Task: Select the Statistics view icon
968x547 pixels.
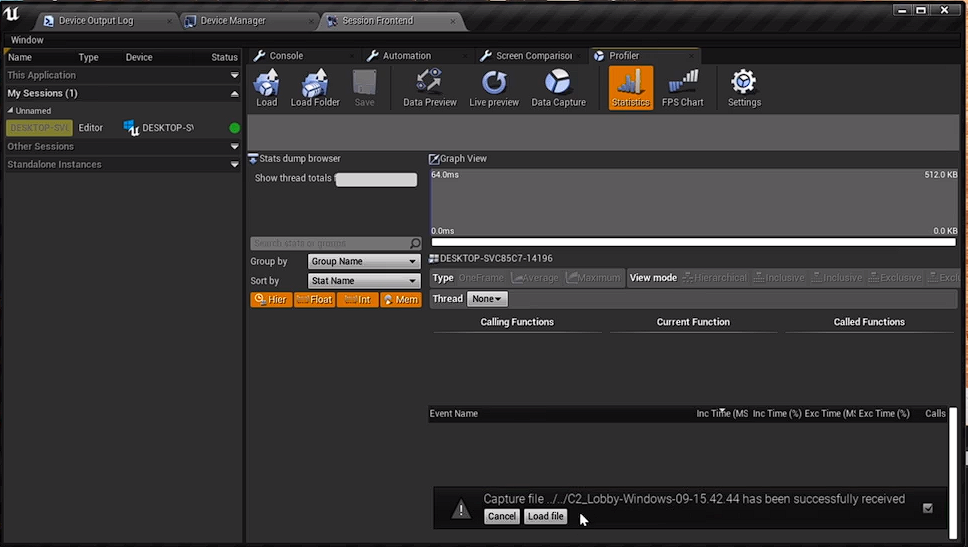Action: (x=630, y=88)
